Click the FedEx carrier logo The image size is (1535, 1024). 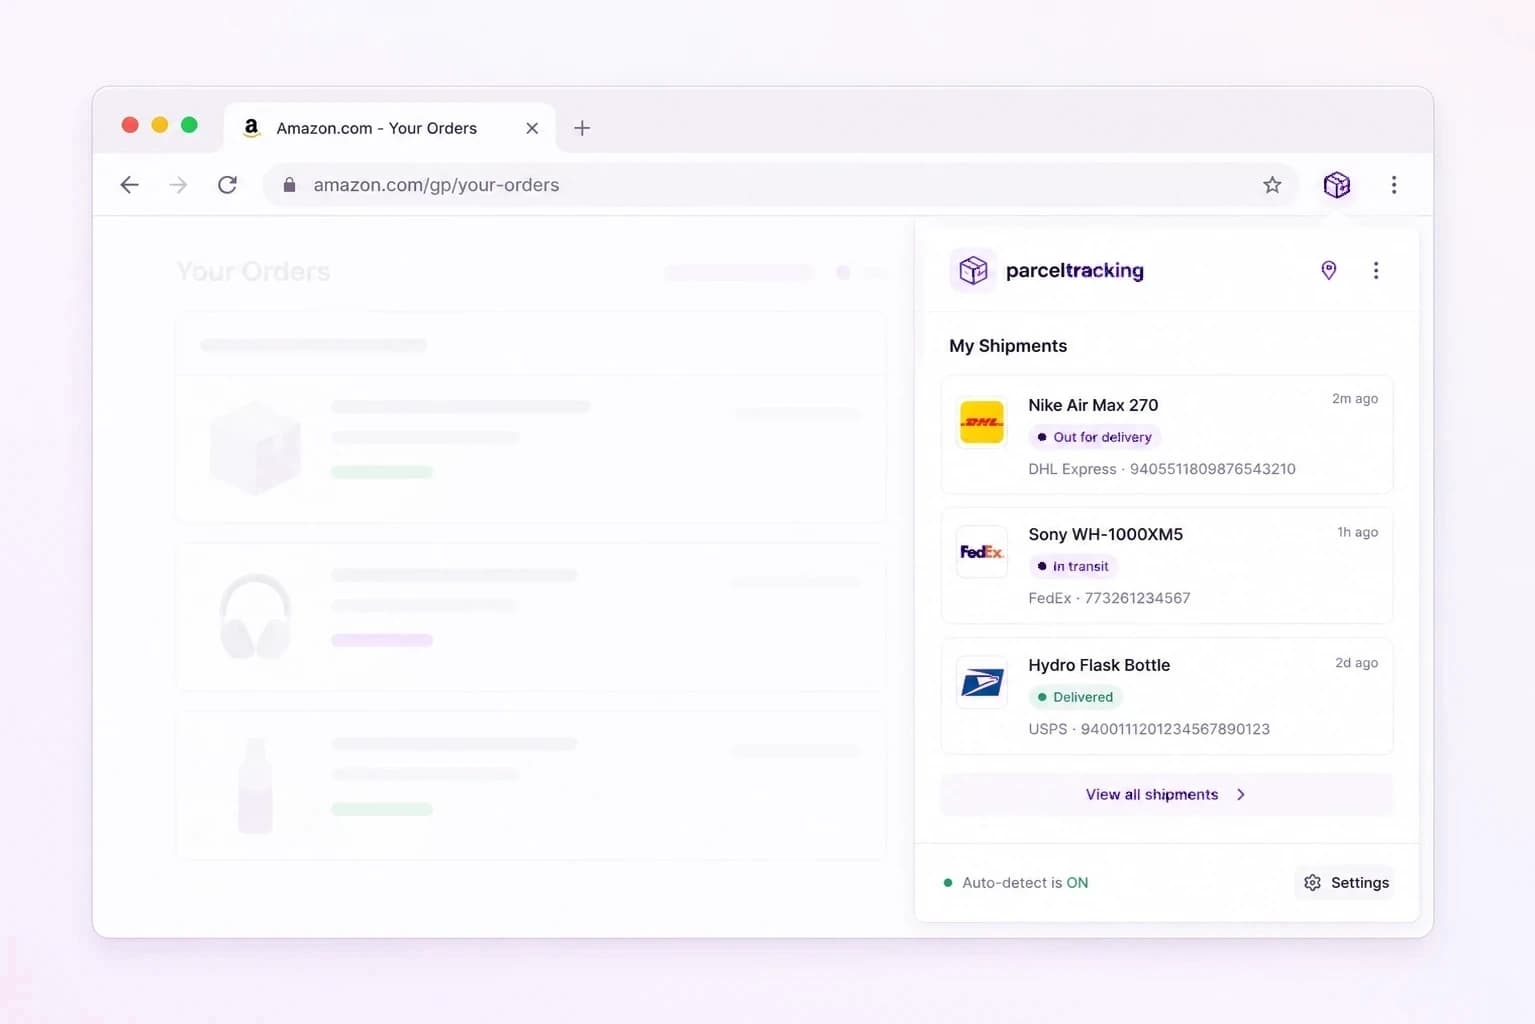[982, 552]
